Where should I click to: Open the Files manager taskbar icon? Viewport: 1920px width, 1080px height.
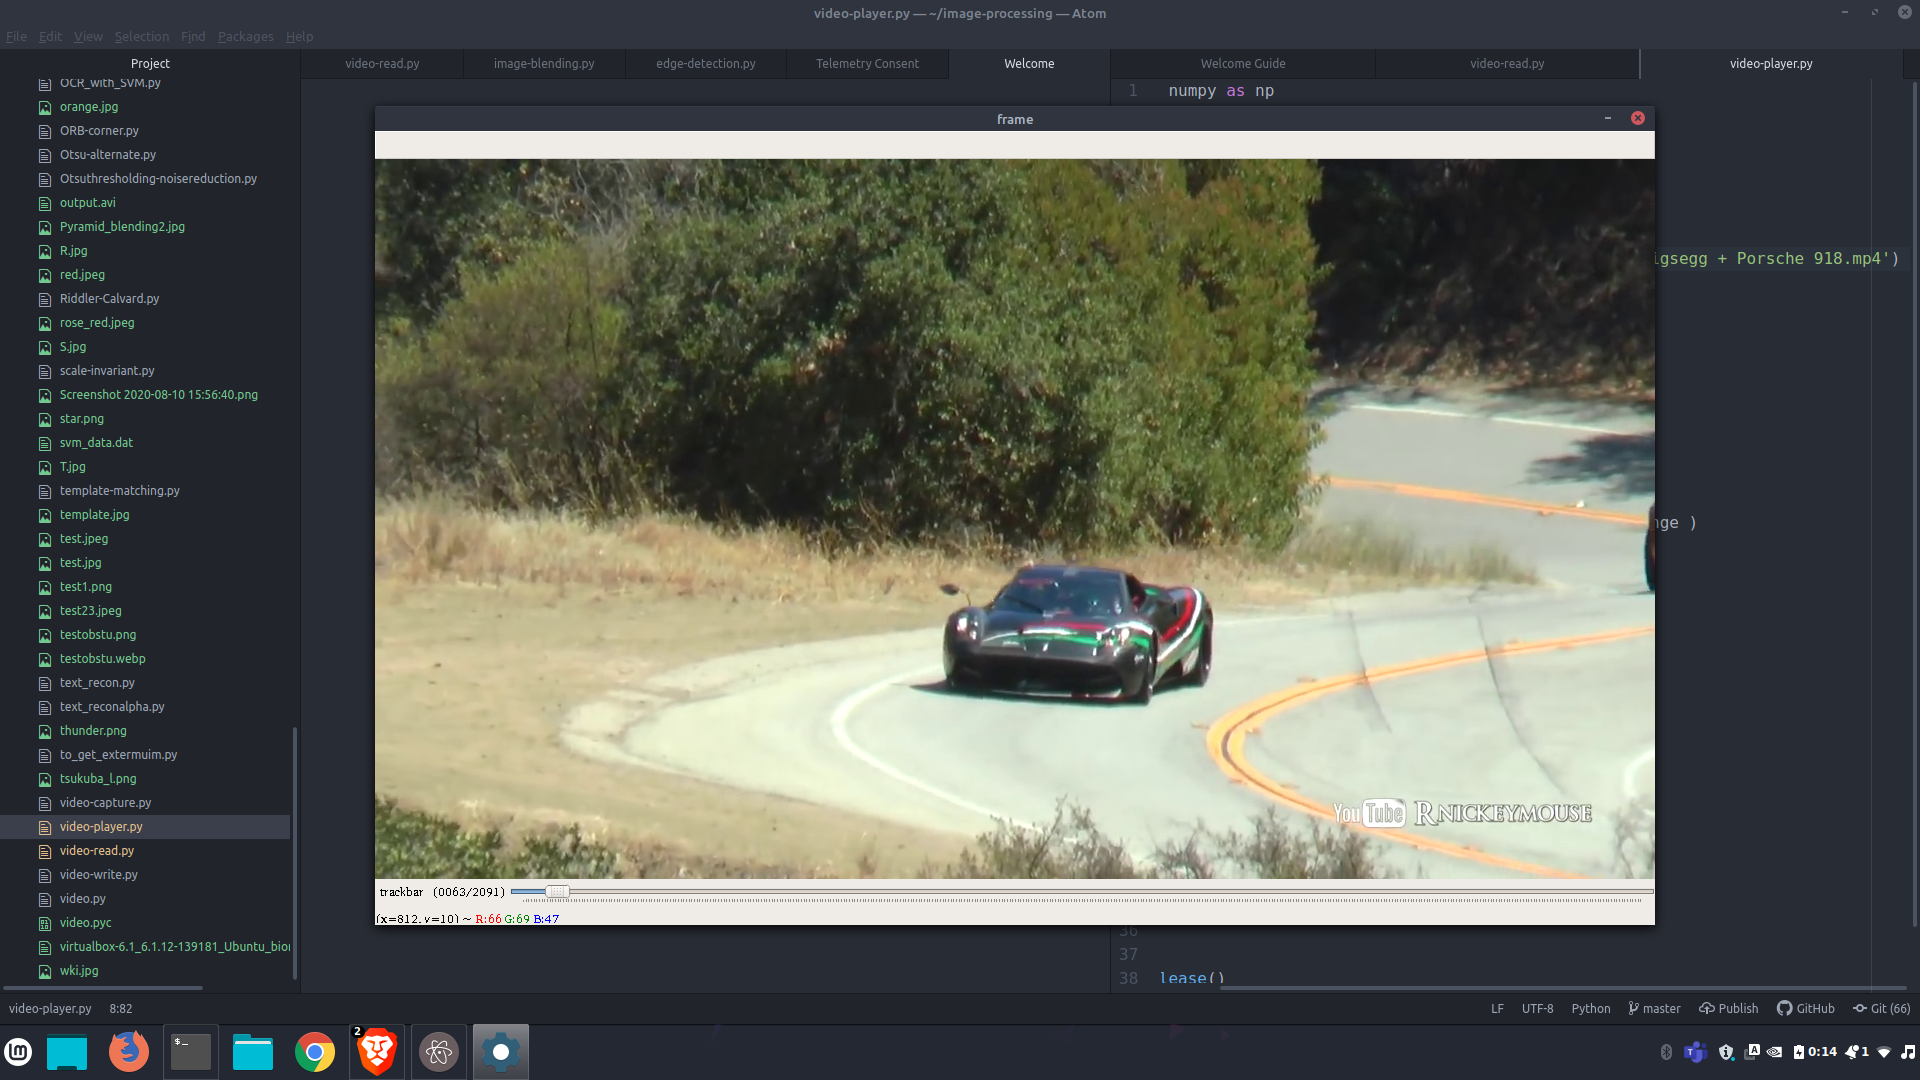pos(252,1052)
